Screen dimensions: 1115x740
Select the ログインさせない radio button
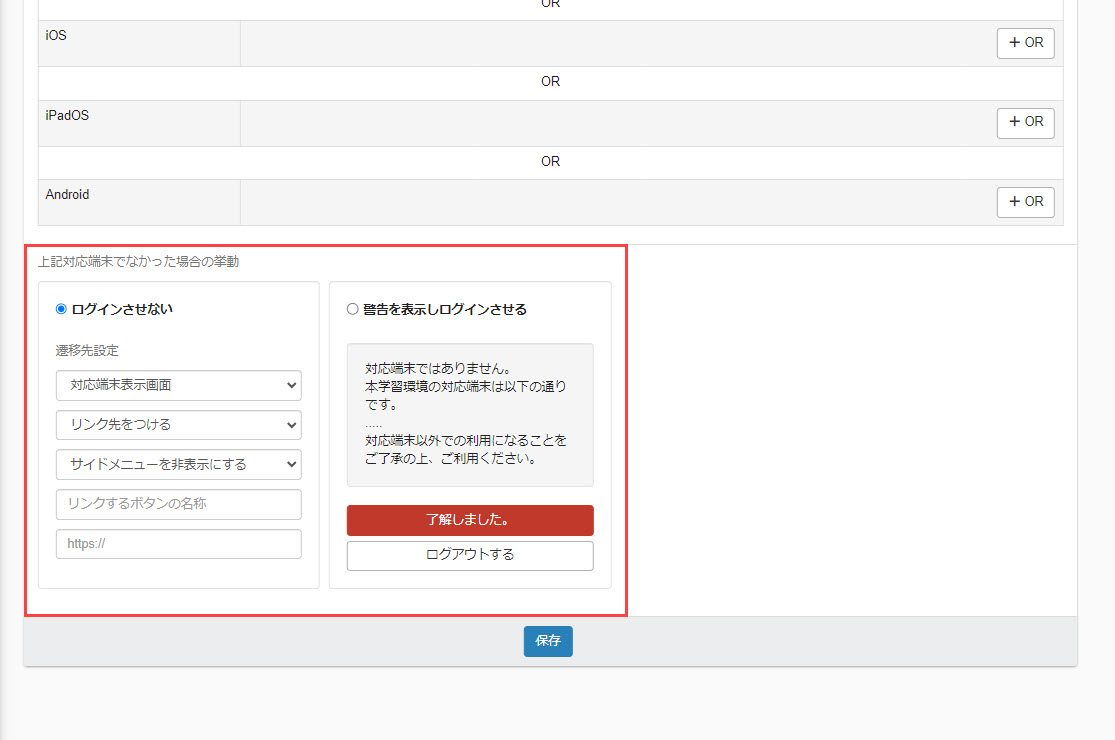(x=63, y=308)
